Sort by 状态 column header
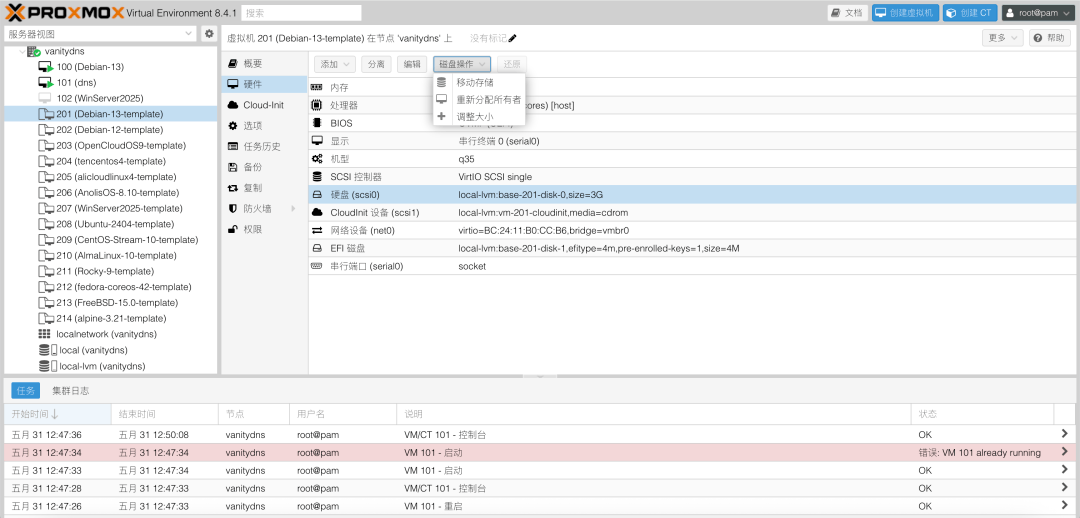The width and height of the screenshot is (1080, 518). [x=983, y=414]
